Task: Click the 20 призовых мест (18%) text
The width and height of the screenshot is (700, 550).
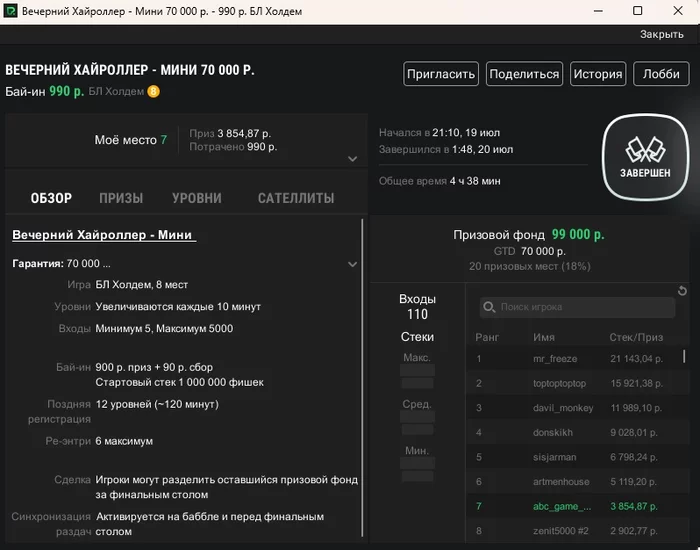Action: tap(529, 267)
